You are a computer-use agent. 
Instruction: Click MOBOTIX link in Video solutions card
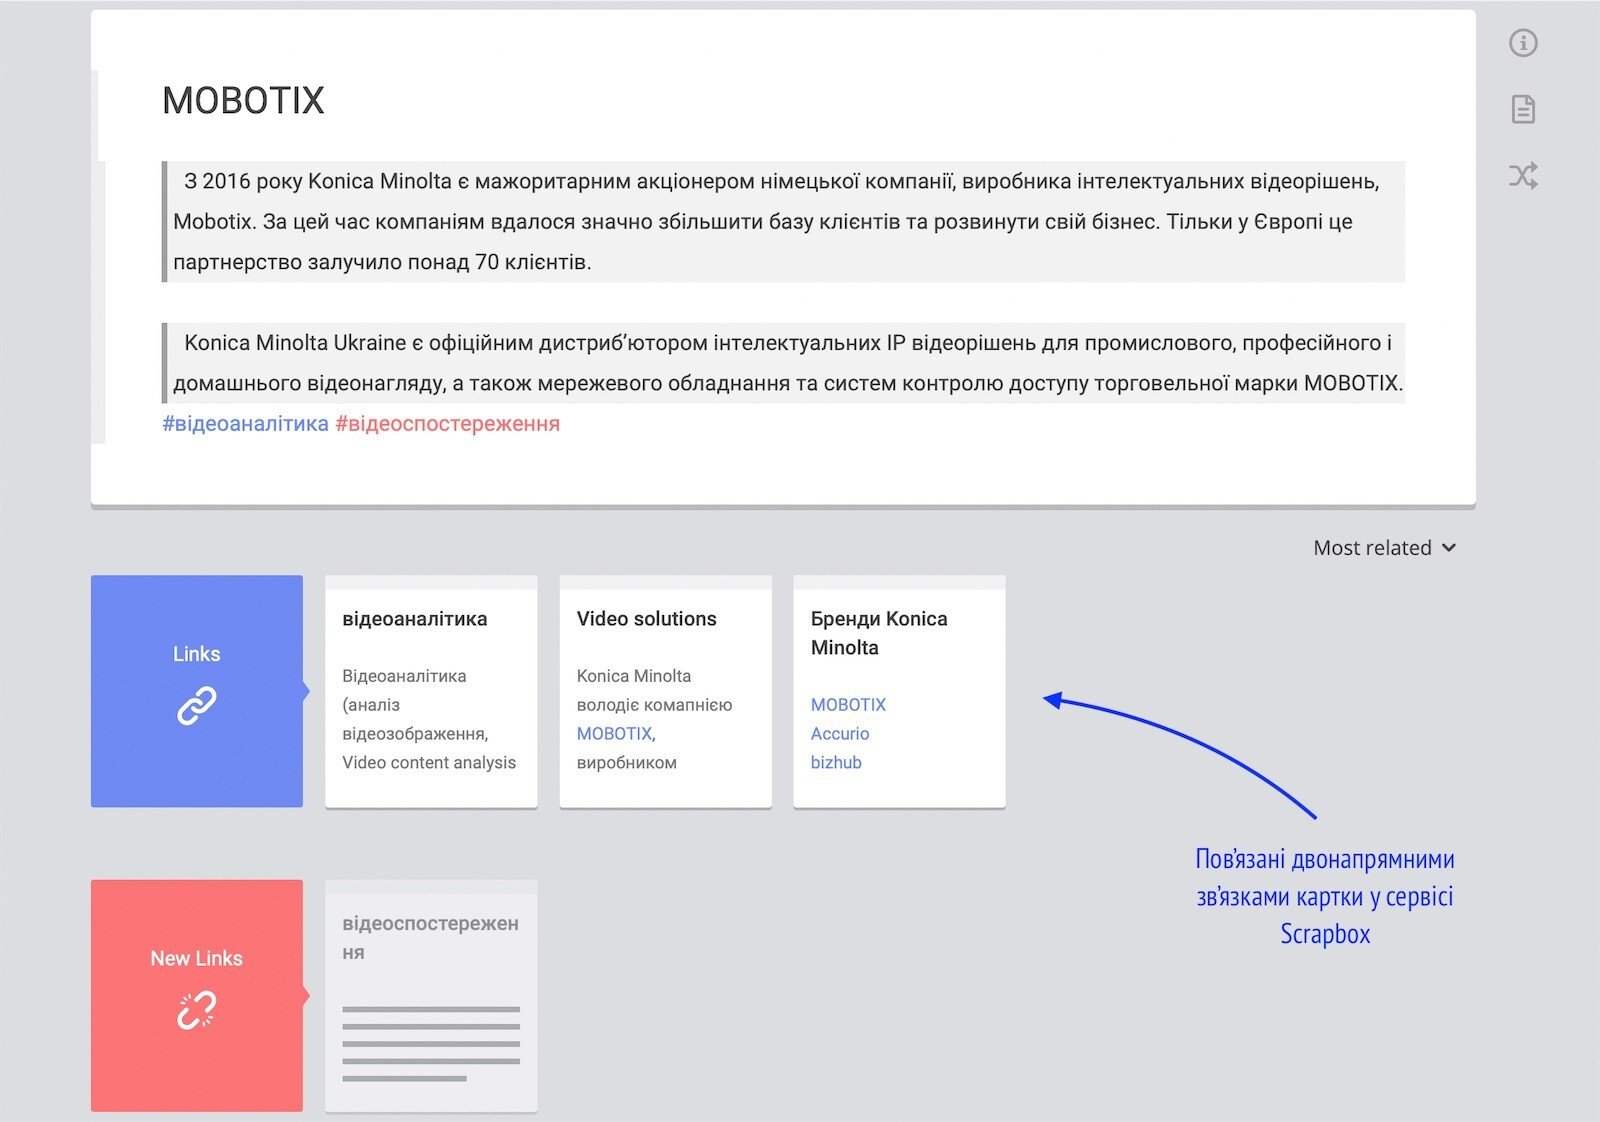click(614, 734)
